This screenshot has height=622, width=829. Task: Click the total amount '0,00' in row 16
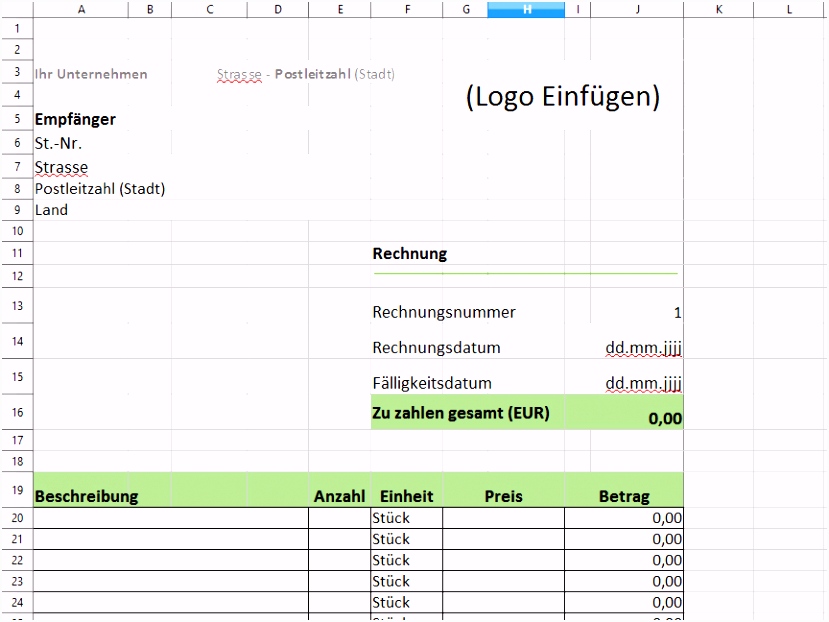[665, 418]
